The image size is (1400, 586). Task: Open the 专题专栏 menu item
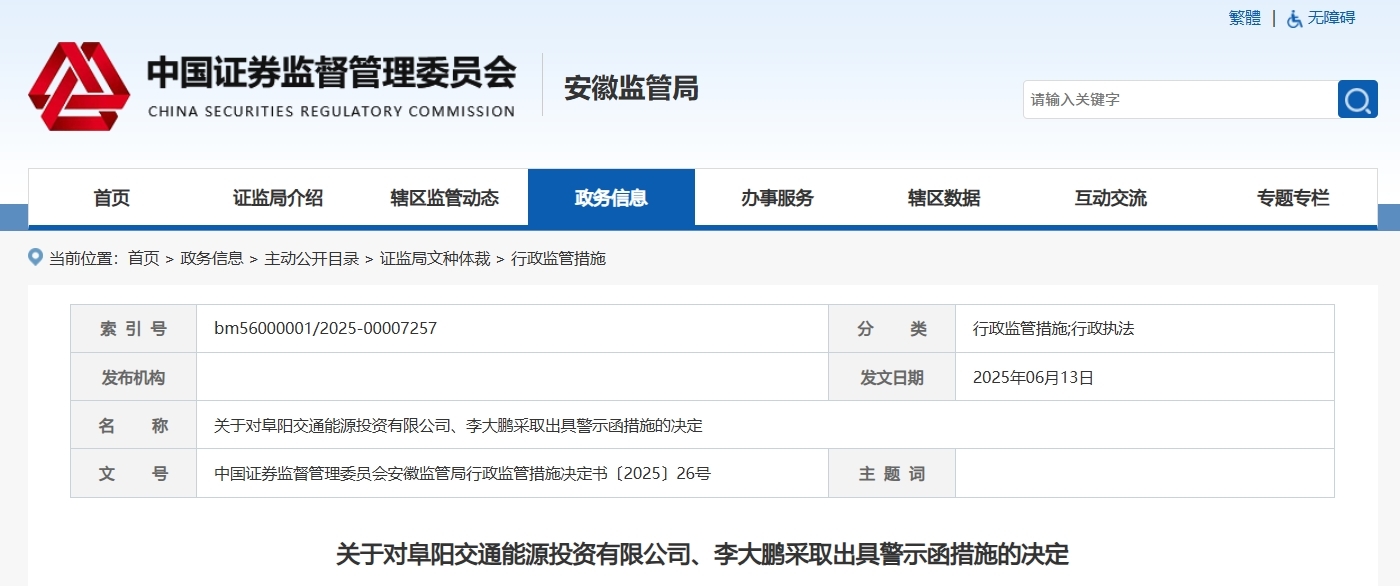[1293, 198]
